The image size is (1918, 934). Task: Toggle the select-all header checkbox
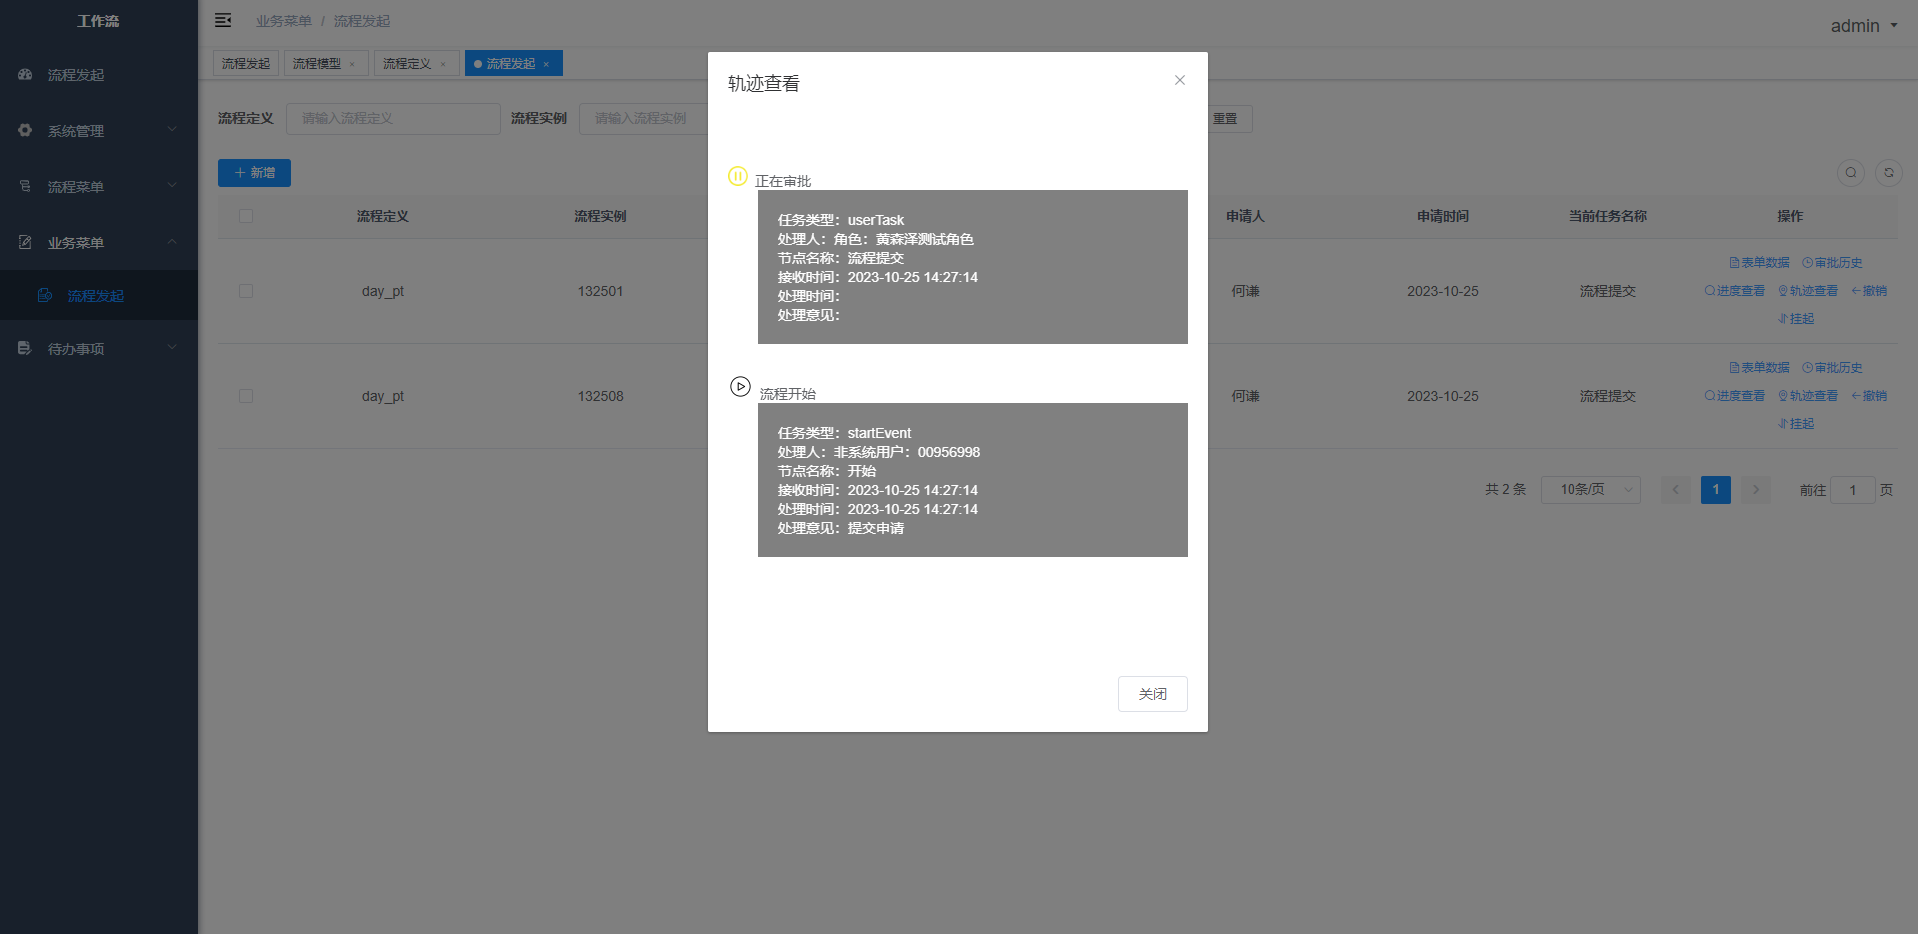246,216
